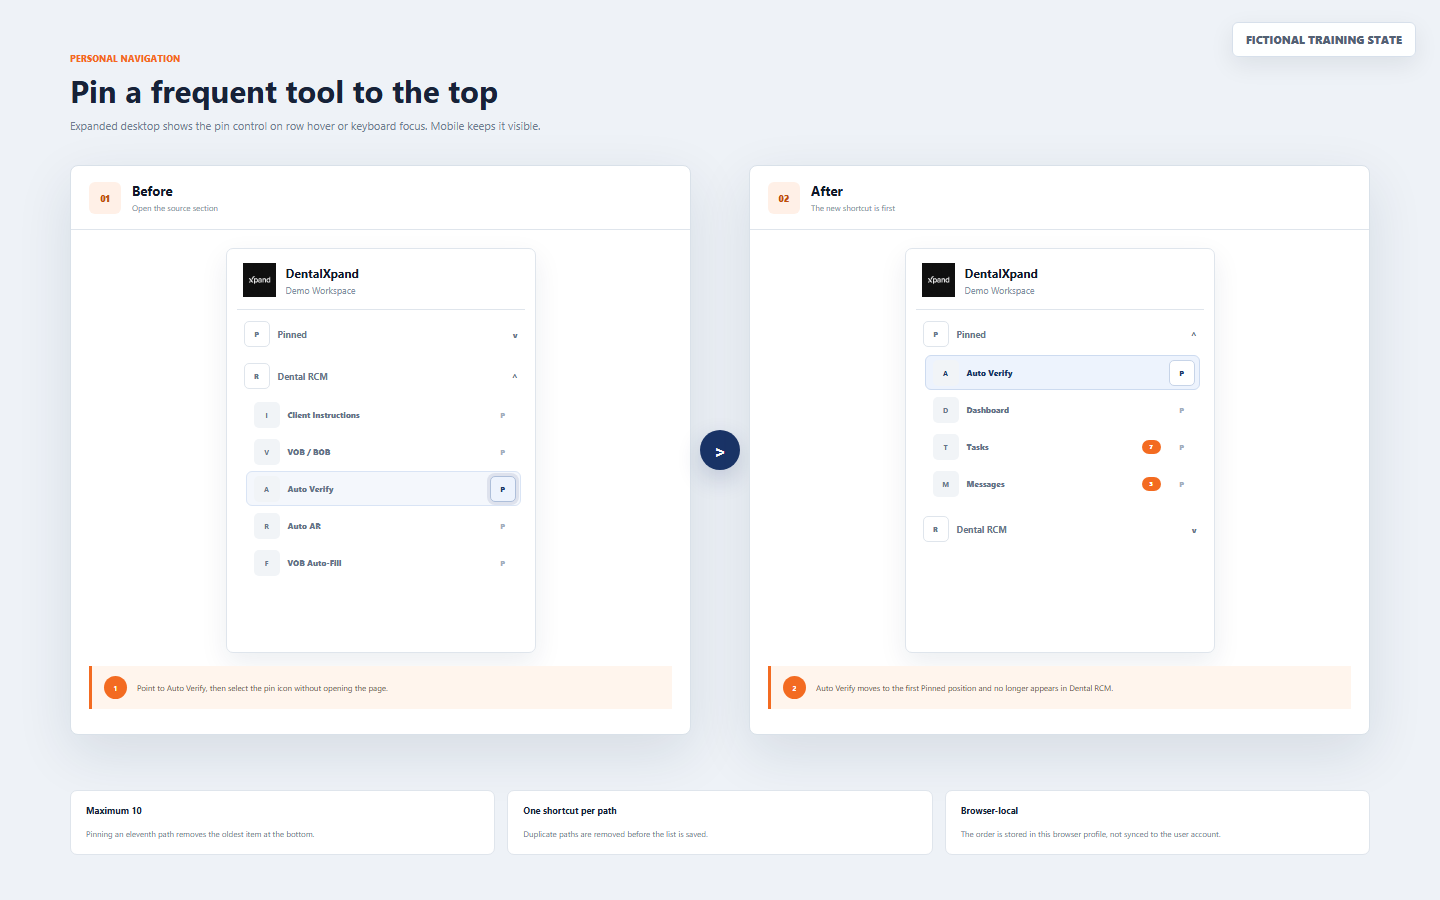Screen dimensions: 1440x900
Task: Toggle the pin on Auto AR
Action: (x=503, y=526)
